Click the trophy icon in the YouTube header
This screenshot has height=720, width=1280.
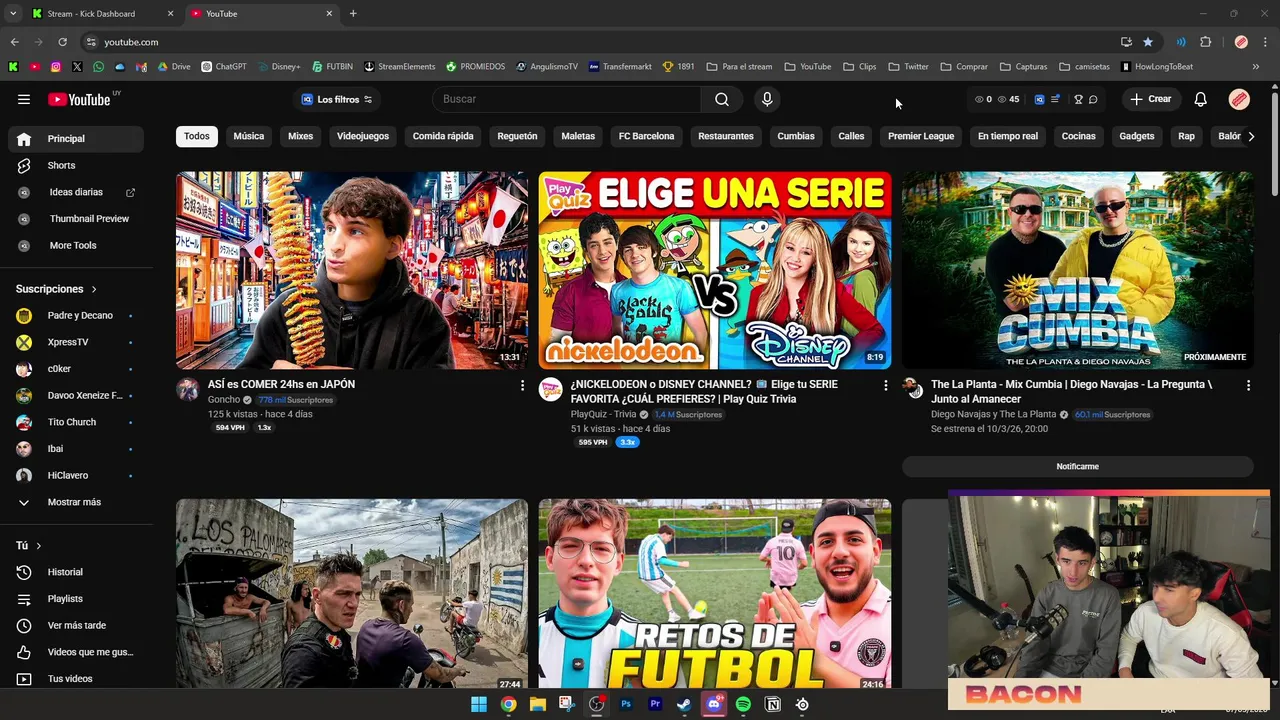tap(1078, 99)
